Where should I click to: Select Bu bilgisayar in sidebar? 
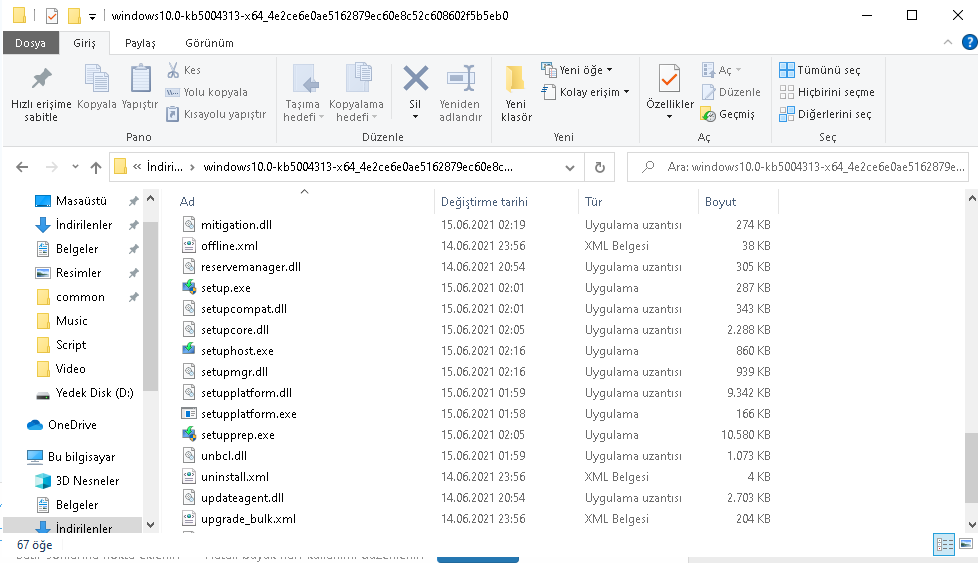pos(81,456)
